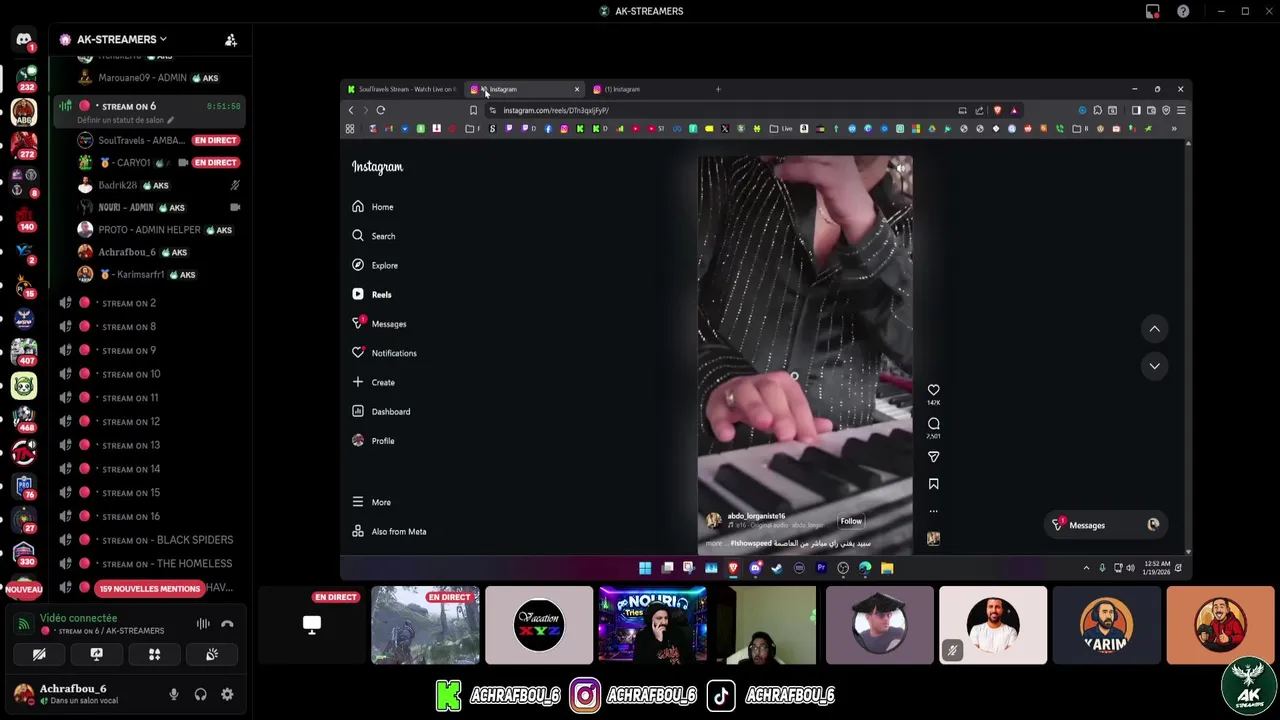Join the STREAM ON 13 voice channel
Screen dimensions: 1280x720
tap(147, 445)
